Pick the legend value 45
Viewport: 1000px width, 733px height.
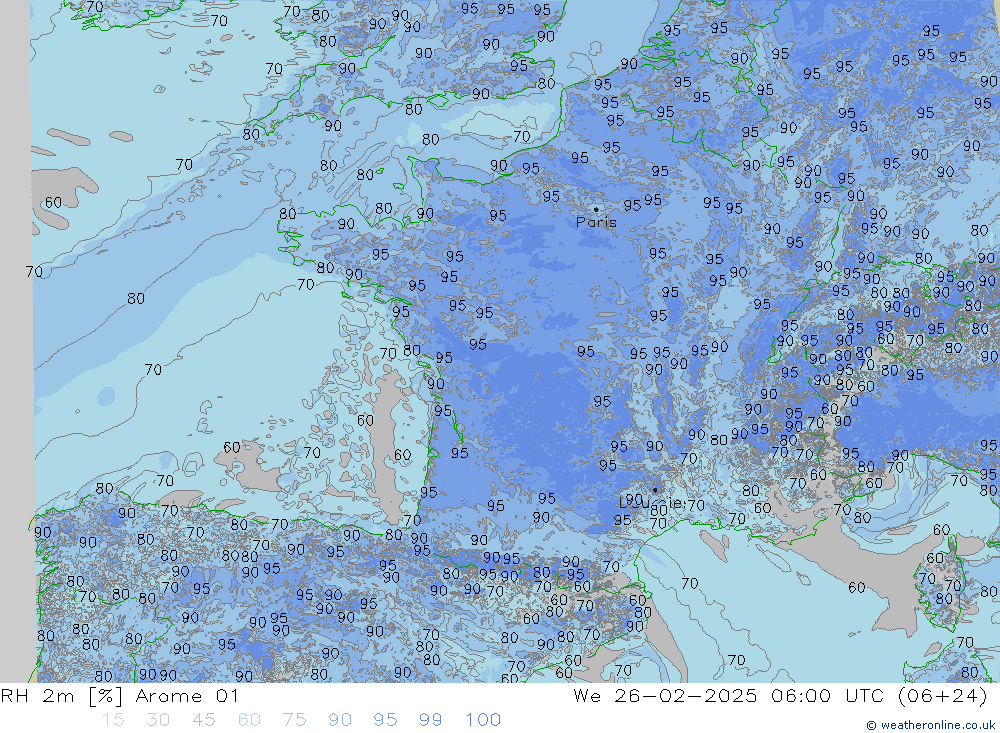point(203,720)
